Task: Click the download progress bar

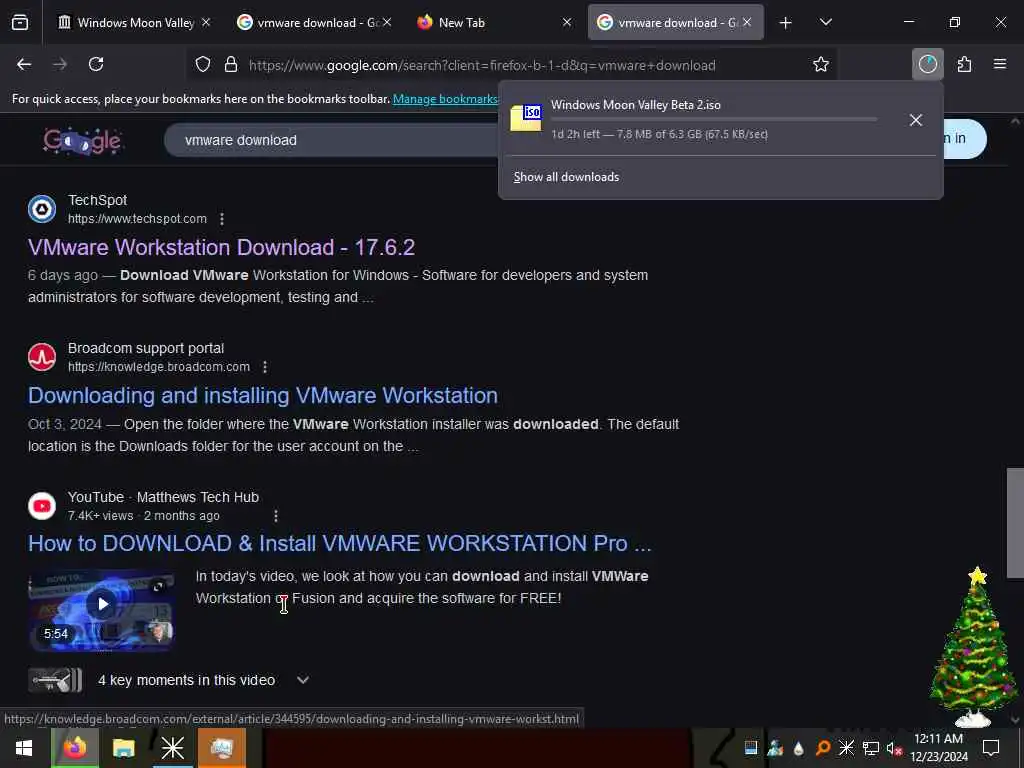Action: point(714,120)
